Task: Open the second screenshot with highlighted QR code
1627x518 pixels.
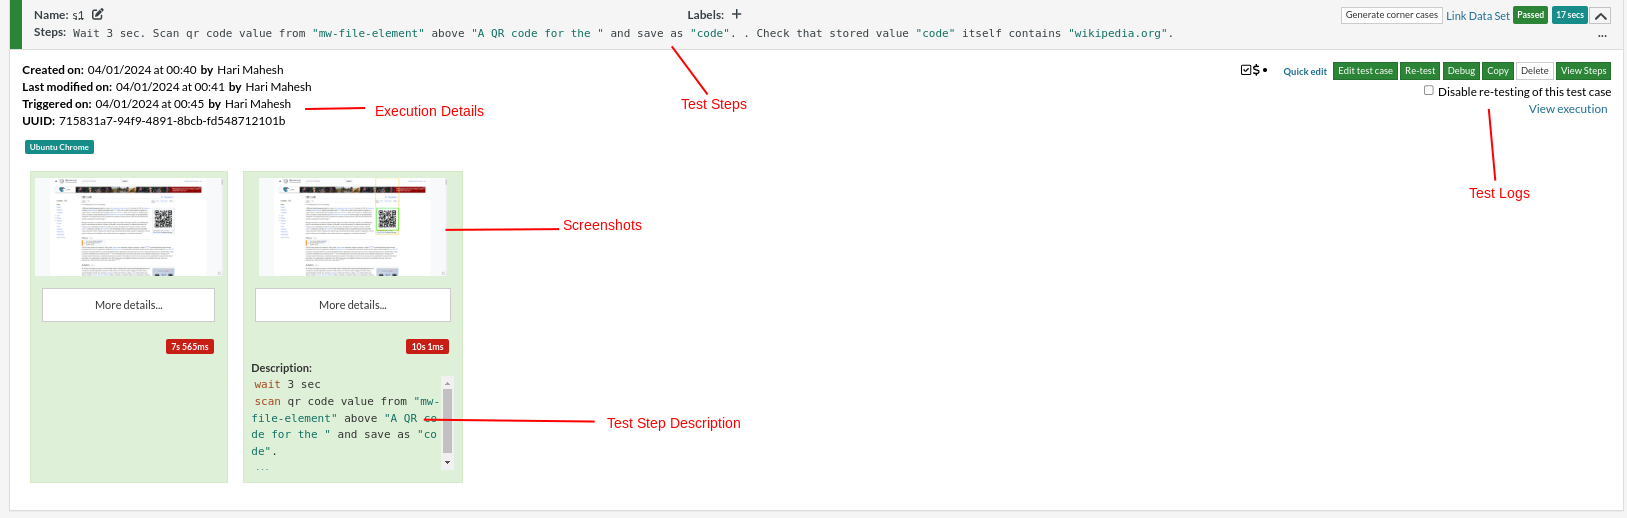Action: click(353, 227)
